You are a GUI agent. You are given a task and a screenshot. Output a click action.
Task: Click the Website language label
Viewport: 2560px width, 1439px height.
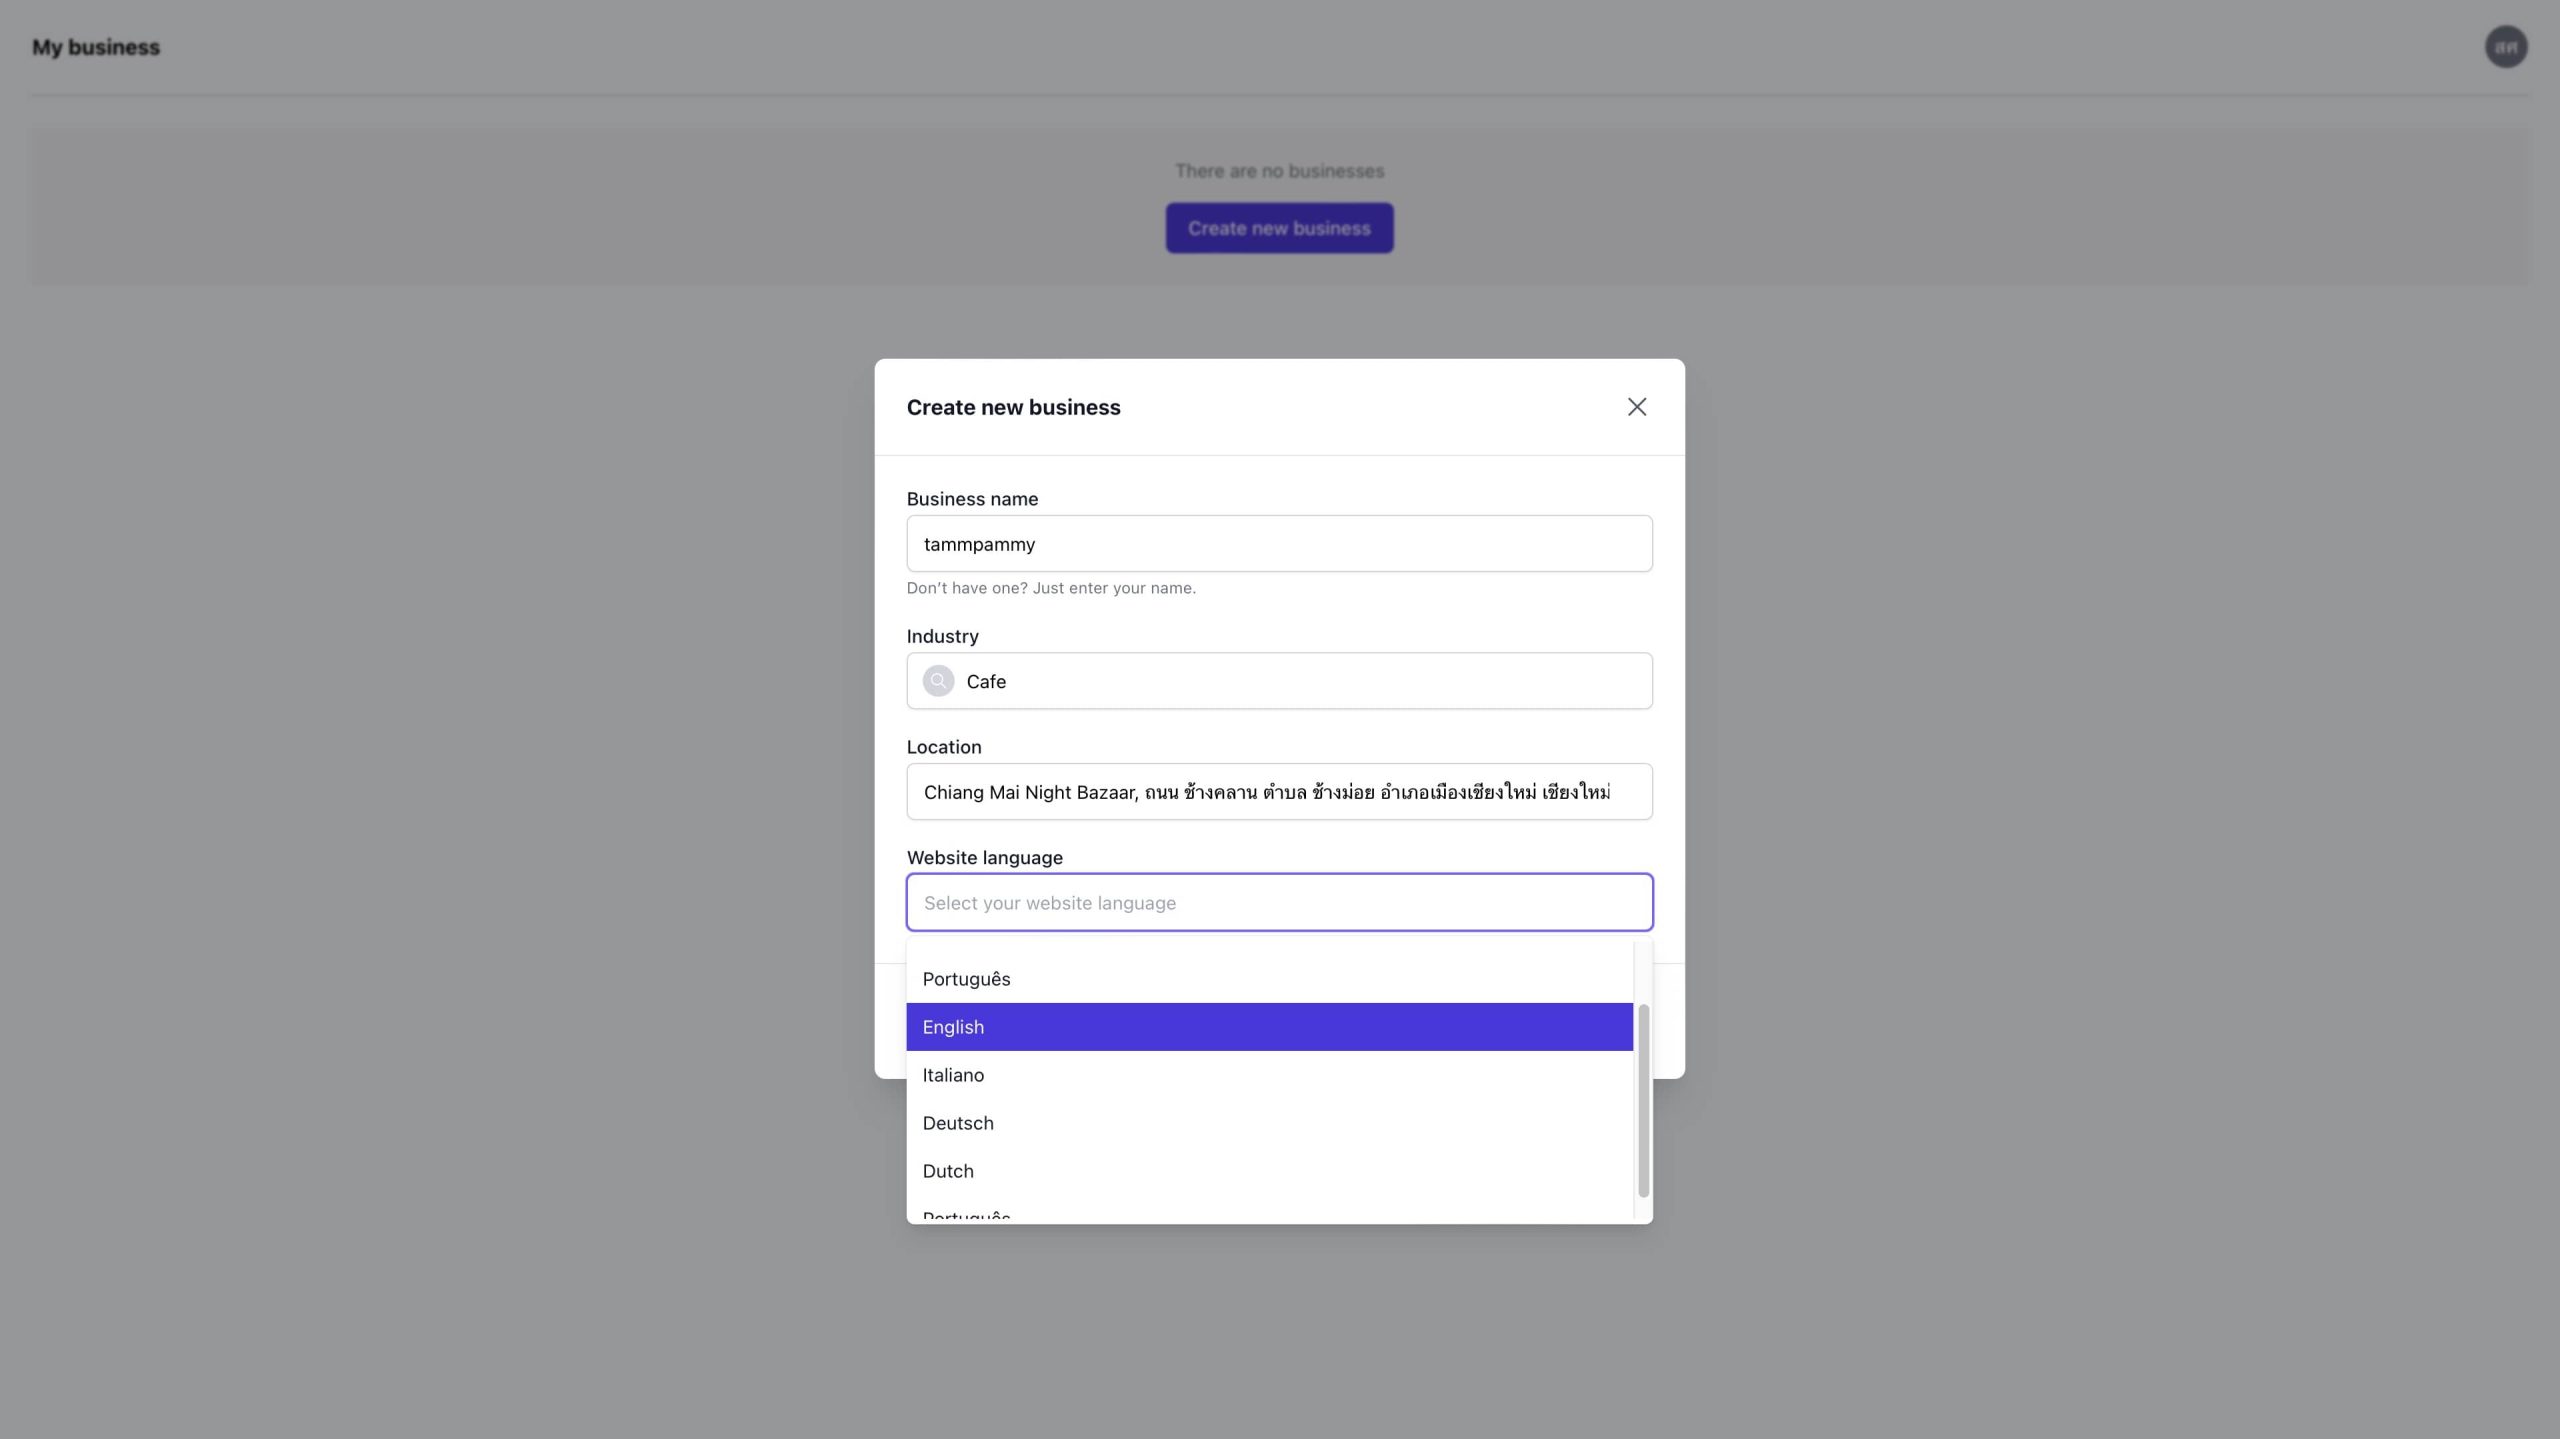pos(984,858)
